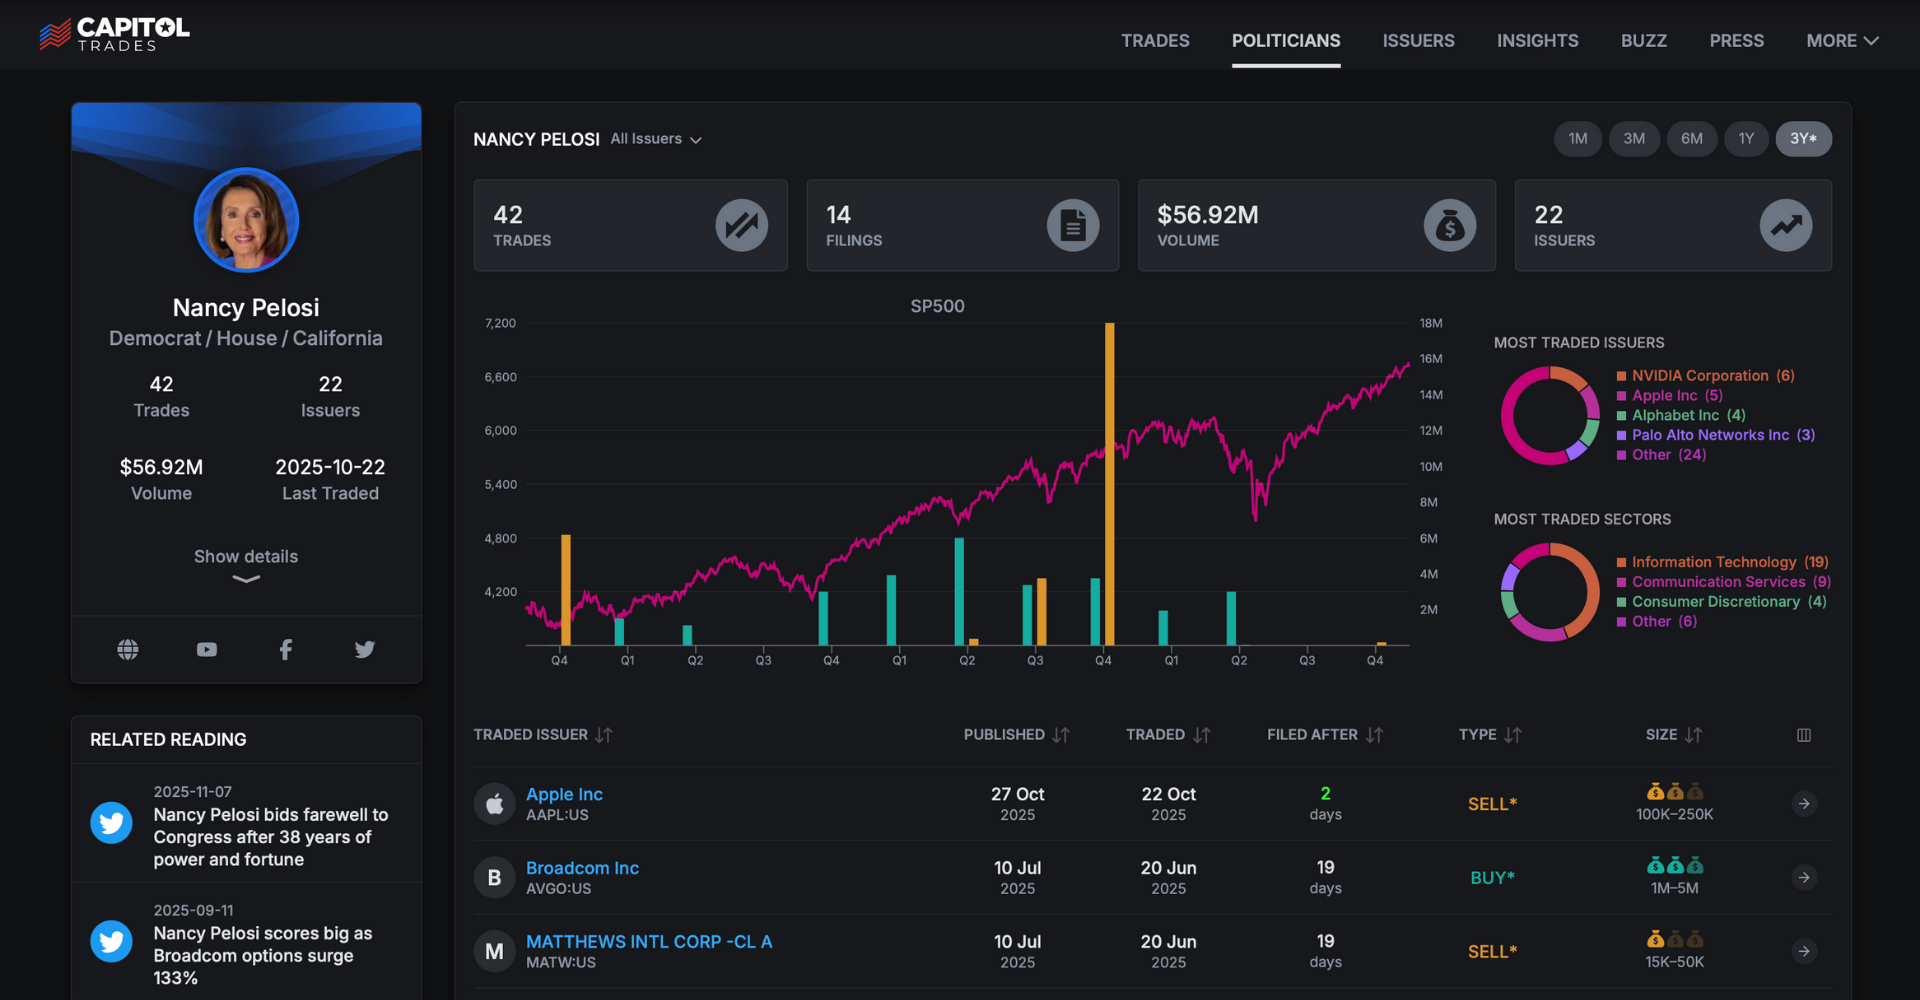Screen dimensions: 1920x1000
Task: Open Broadcom Inc trade details arrow
Action: pos(1804,878)
